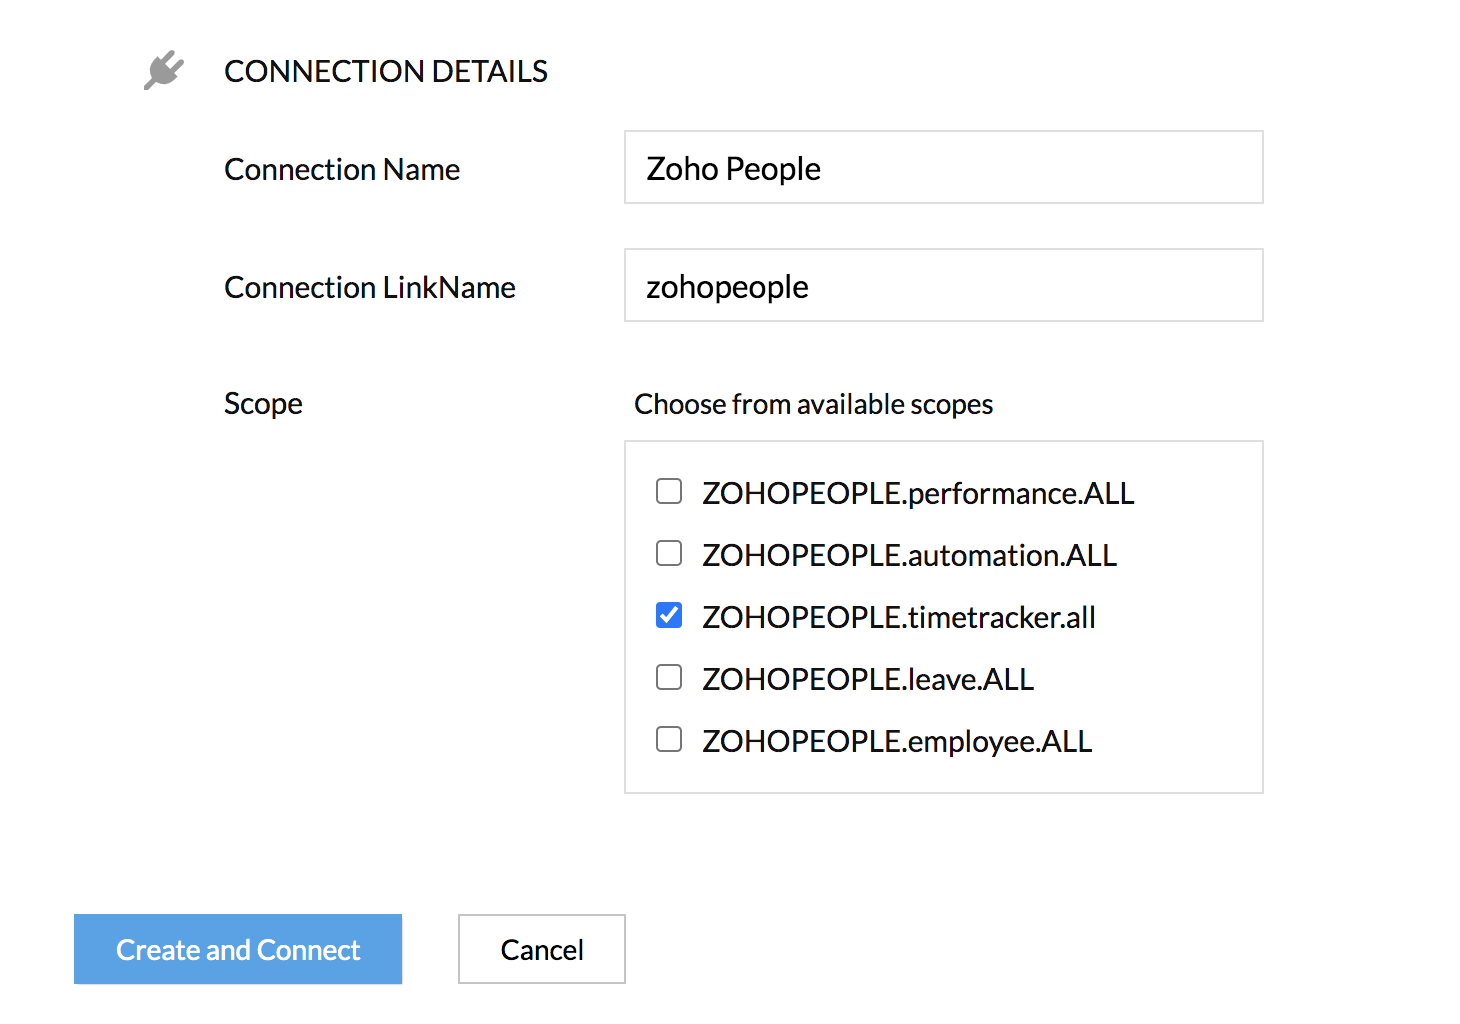The image size is (1460, 1024).
Task: Click 'Choose from available scopes' text
Action: pos(814,404)
